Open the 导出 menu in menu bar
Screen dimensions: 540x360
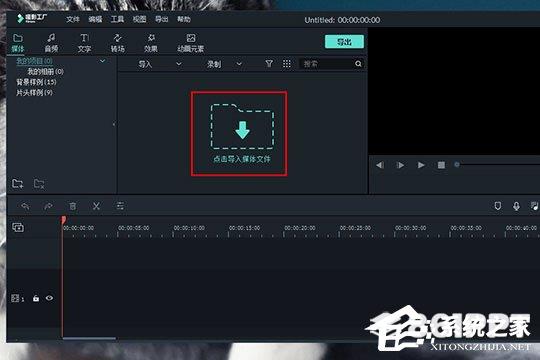coord(161,19)
